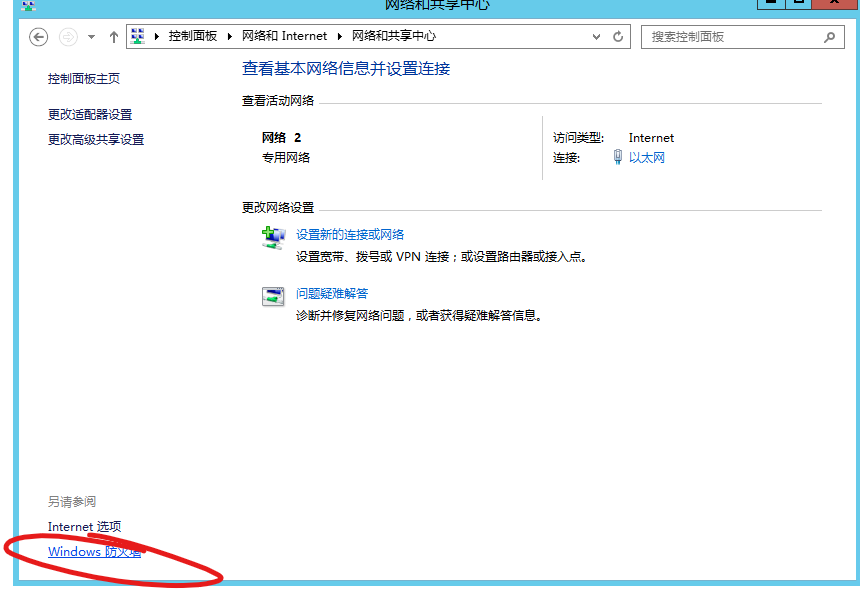Open 更改高级共享设置 link
Image resolution: width=860 pixels, height=589 pixels.
(x=96, y=140)
